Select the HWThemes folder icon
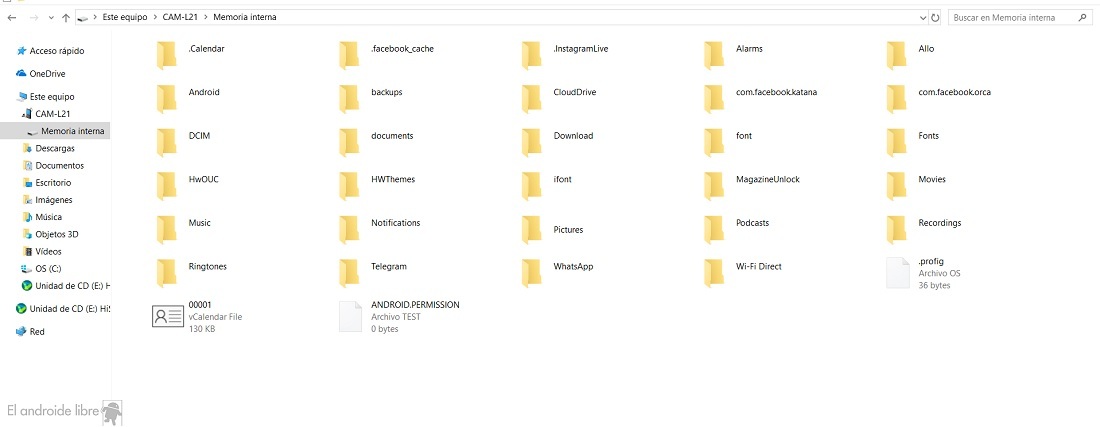This screenshot has width=1100, height=427. point(349,186)
